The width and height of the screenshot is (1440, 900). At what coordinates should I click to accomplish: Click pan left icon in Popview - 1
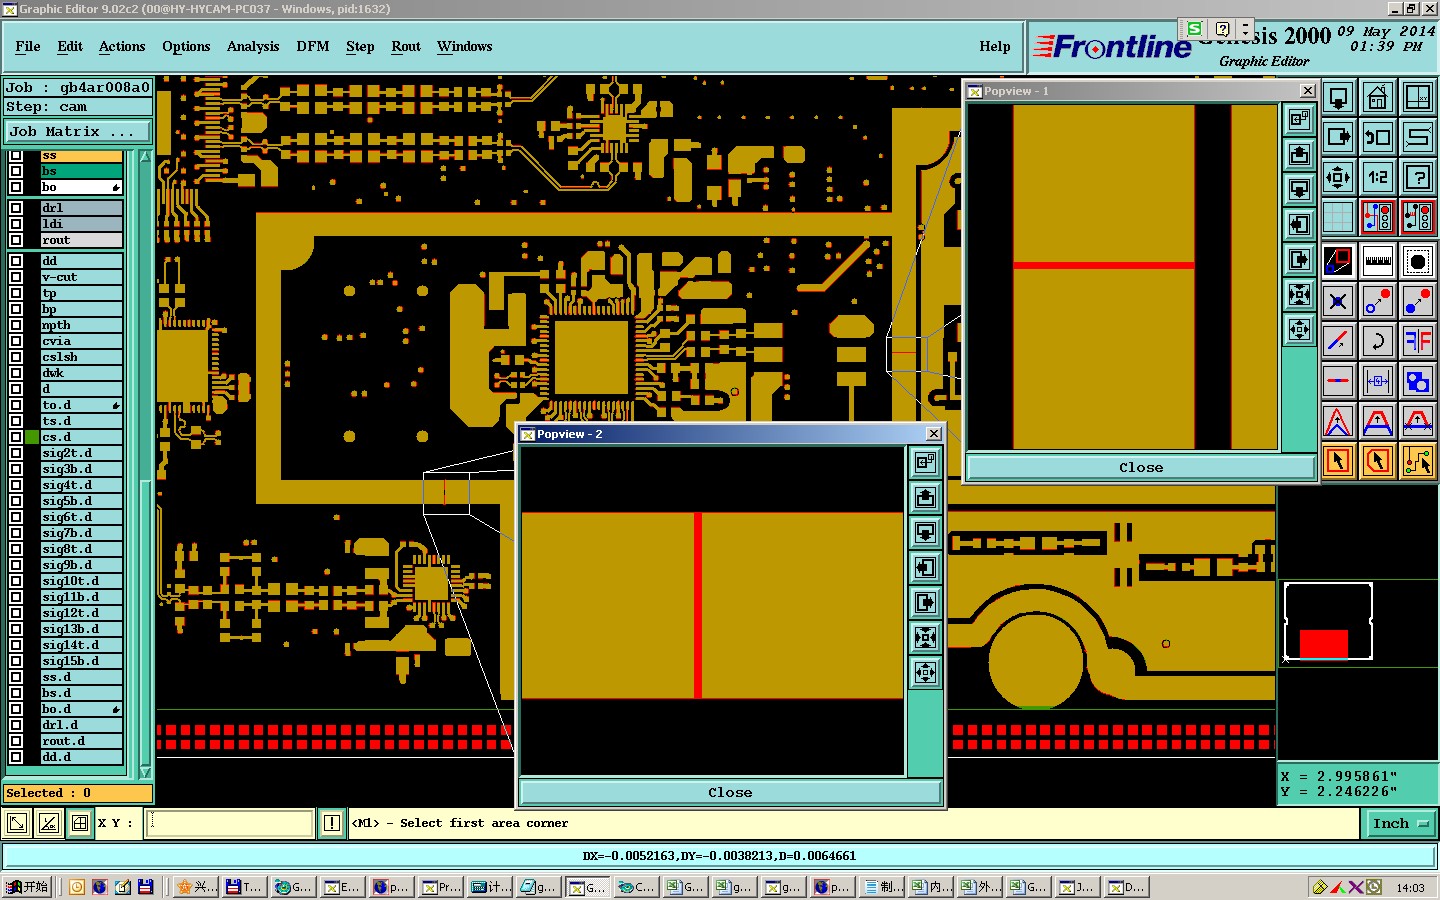(1299, 224)
